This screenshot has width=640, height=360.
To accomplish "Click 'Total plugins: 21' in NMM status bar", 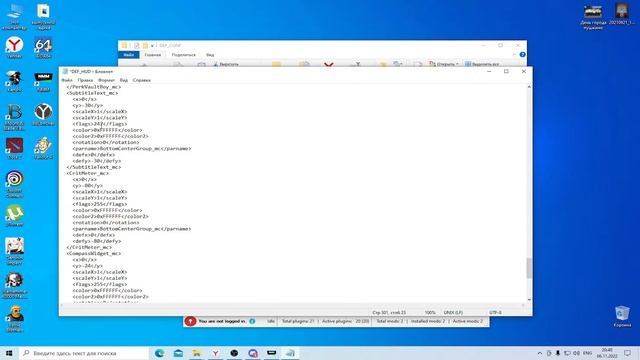I will tap(298, 322).
